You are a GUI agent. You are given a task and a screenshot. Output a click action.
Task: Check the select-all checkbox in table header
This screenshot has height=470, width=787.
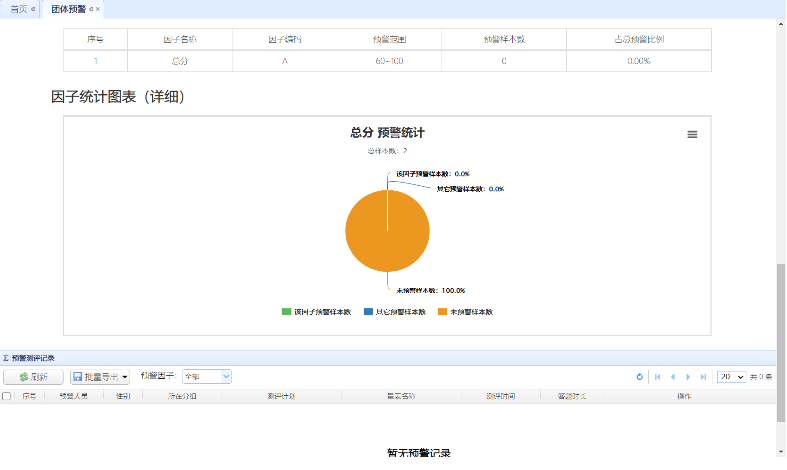pyautogui.click(x=7, y=396)
